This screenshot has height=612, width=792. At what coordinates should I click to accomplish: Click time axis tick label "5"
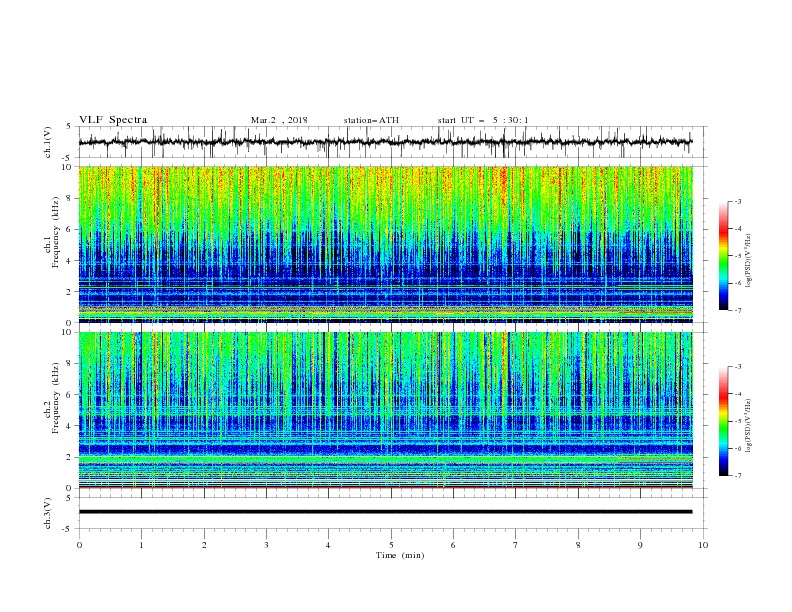391,545
